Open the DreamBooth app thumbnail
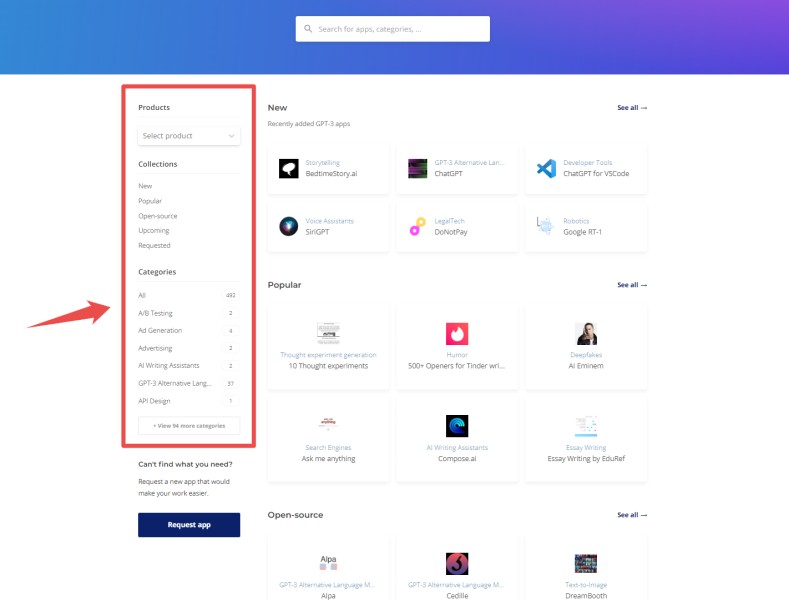The height and width of the screenshot is (600, 789). coord(586,564)
